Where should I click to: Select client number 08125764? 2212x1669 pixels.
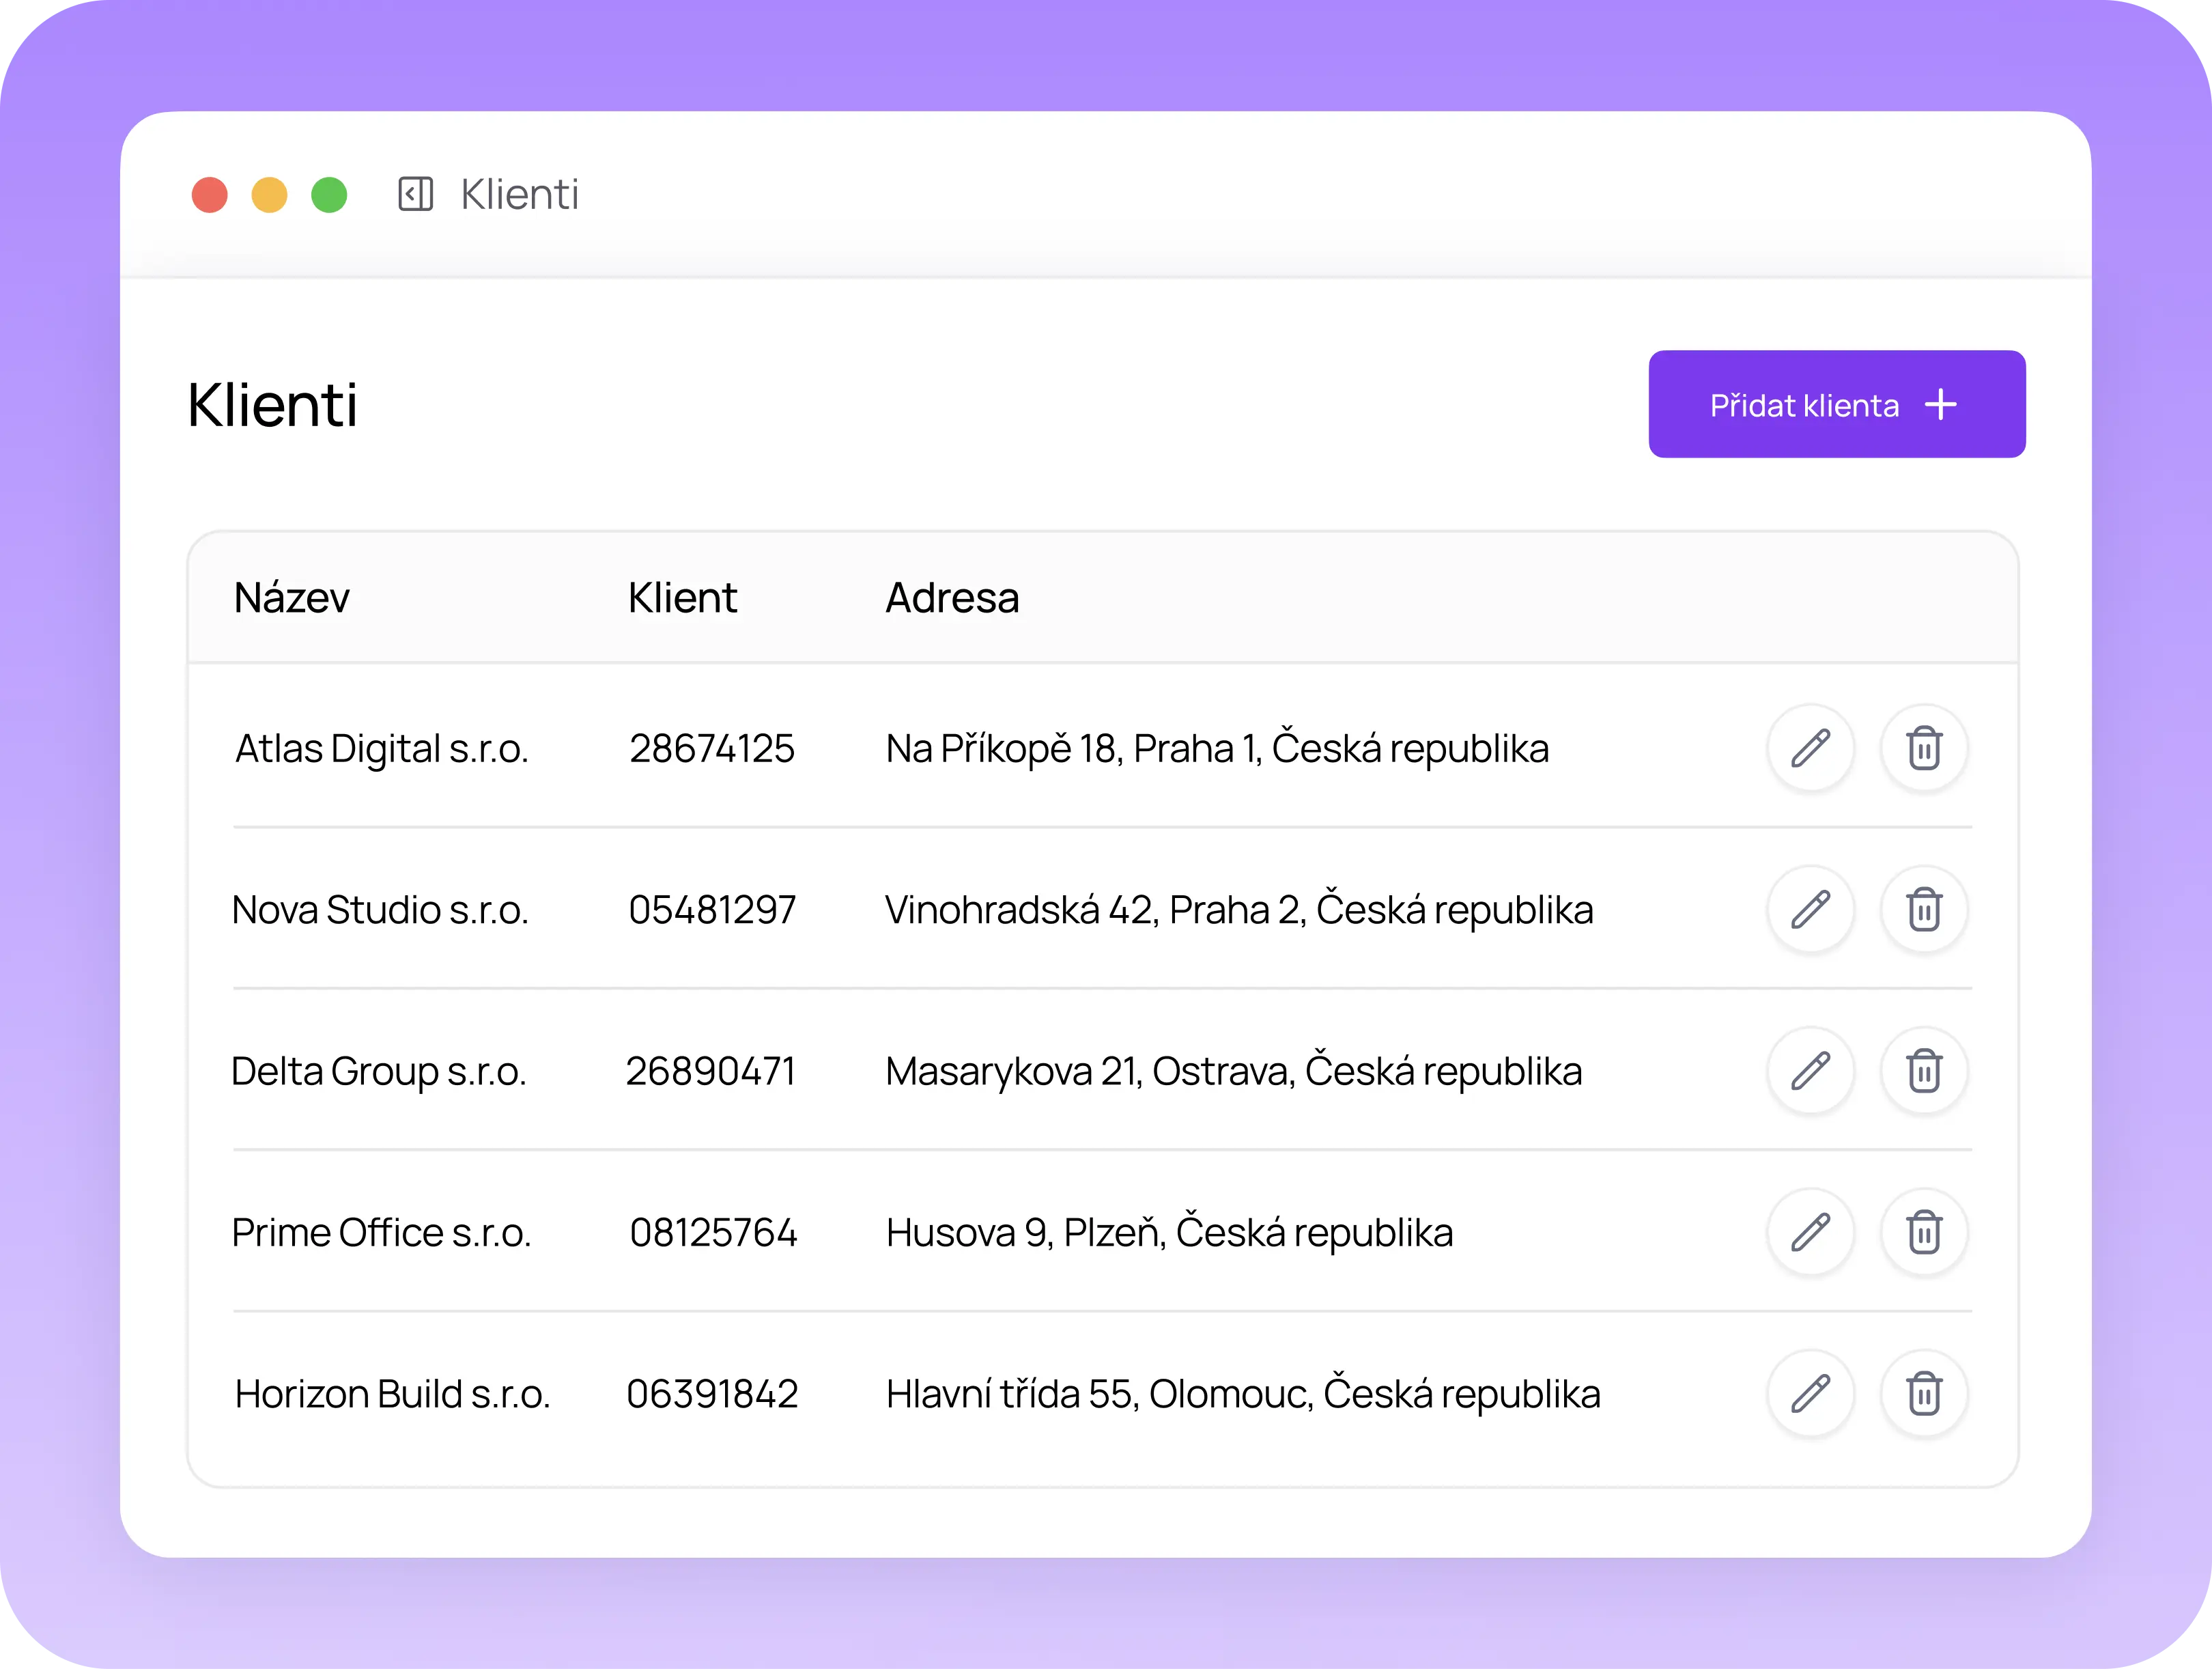713,1233
